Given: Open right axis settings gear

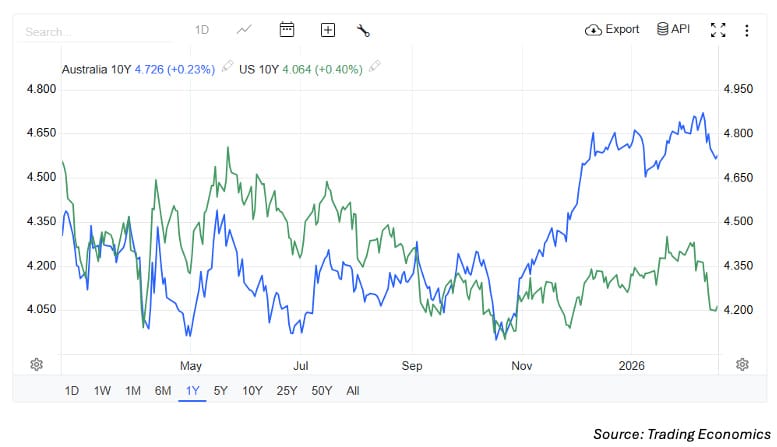Looking at the screenshot, I should (742, 364).
